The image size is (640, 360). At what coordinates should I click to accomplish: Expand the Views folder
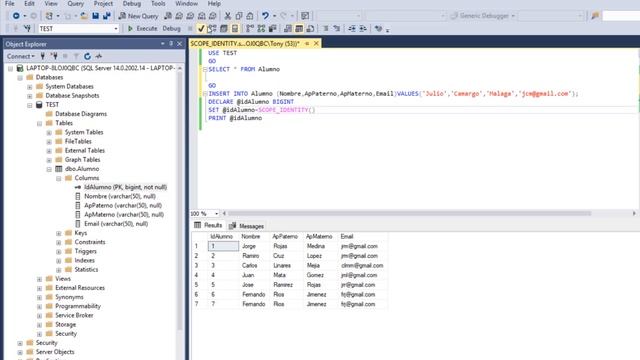40,279
